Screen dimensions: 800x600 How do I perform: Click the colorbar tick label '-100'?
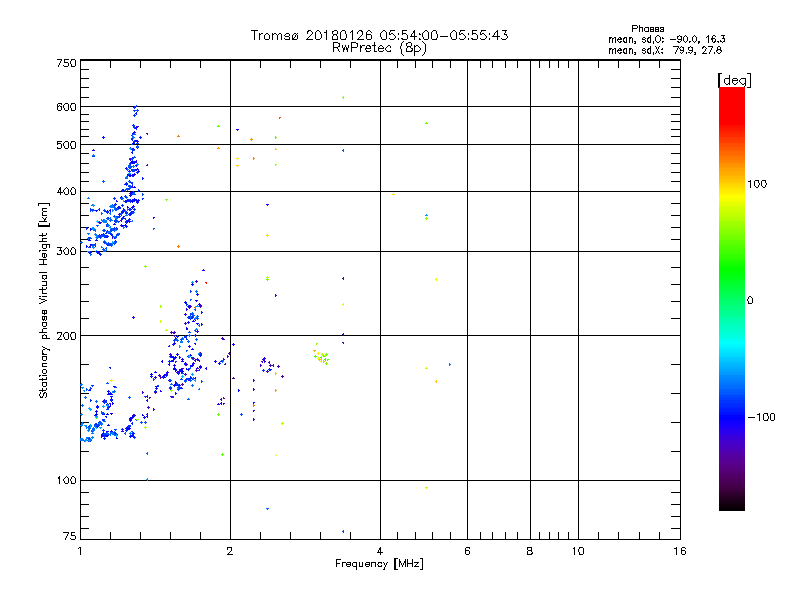[x=761, y=417]
